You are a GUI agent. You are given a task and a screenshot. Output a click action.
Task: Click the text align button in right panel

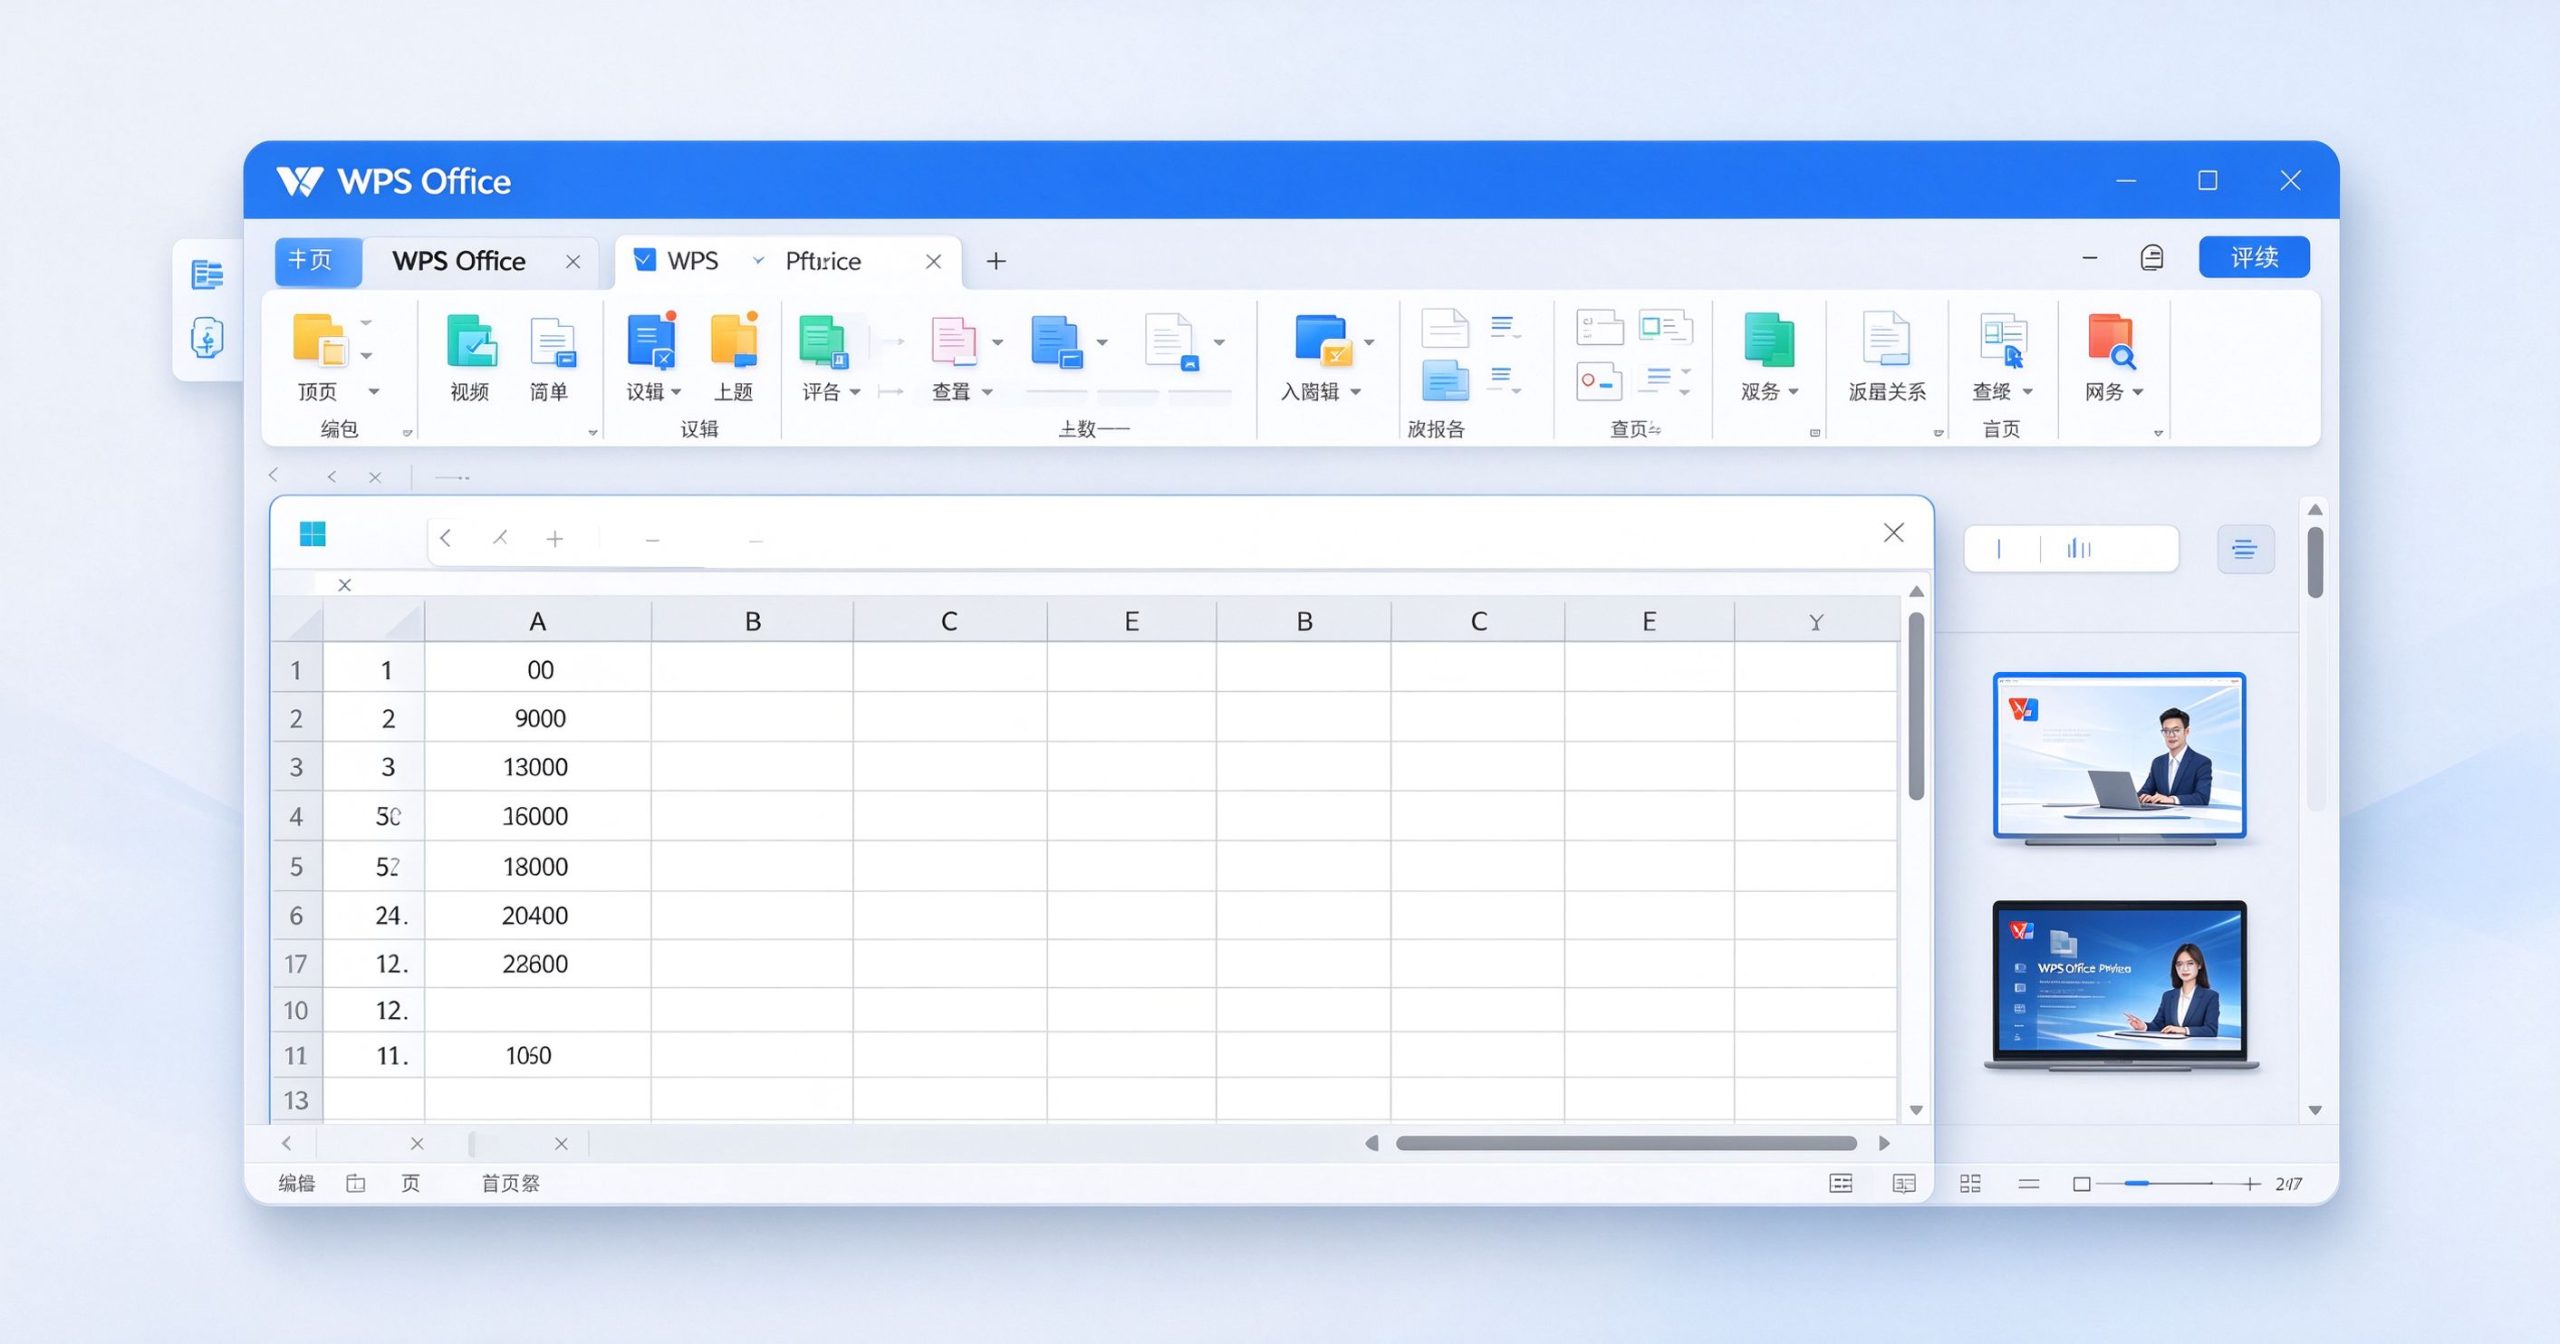2245,549
